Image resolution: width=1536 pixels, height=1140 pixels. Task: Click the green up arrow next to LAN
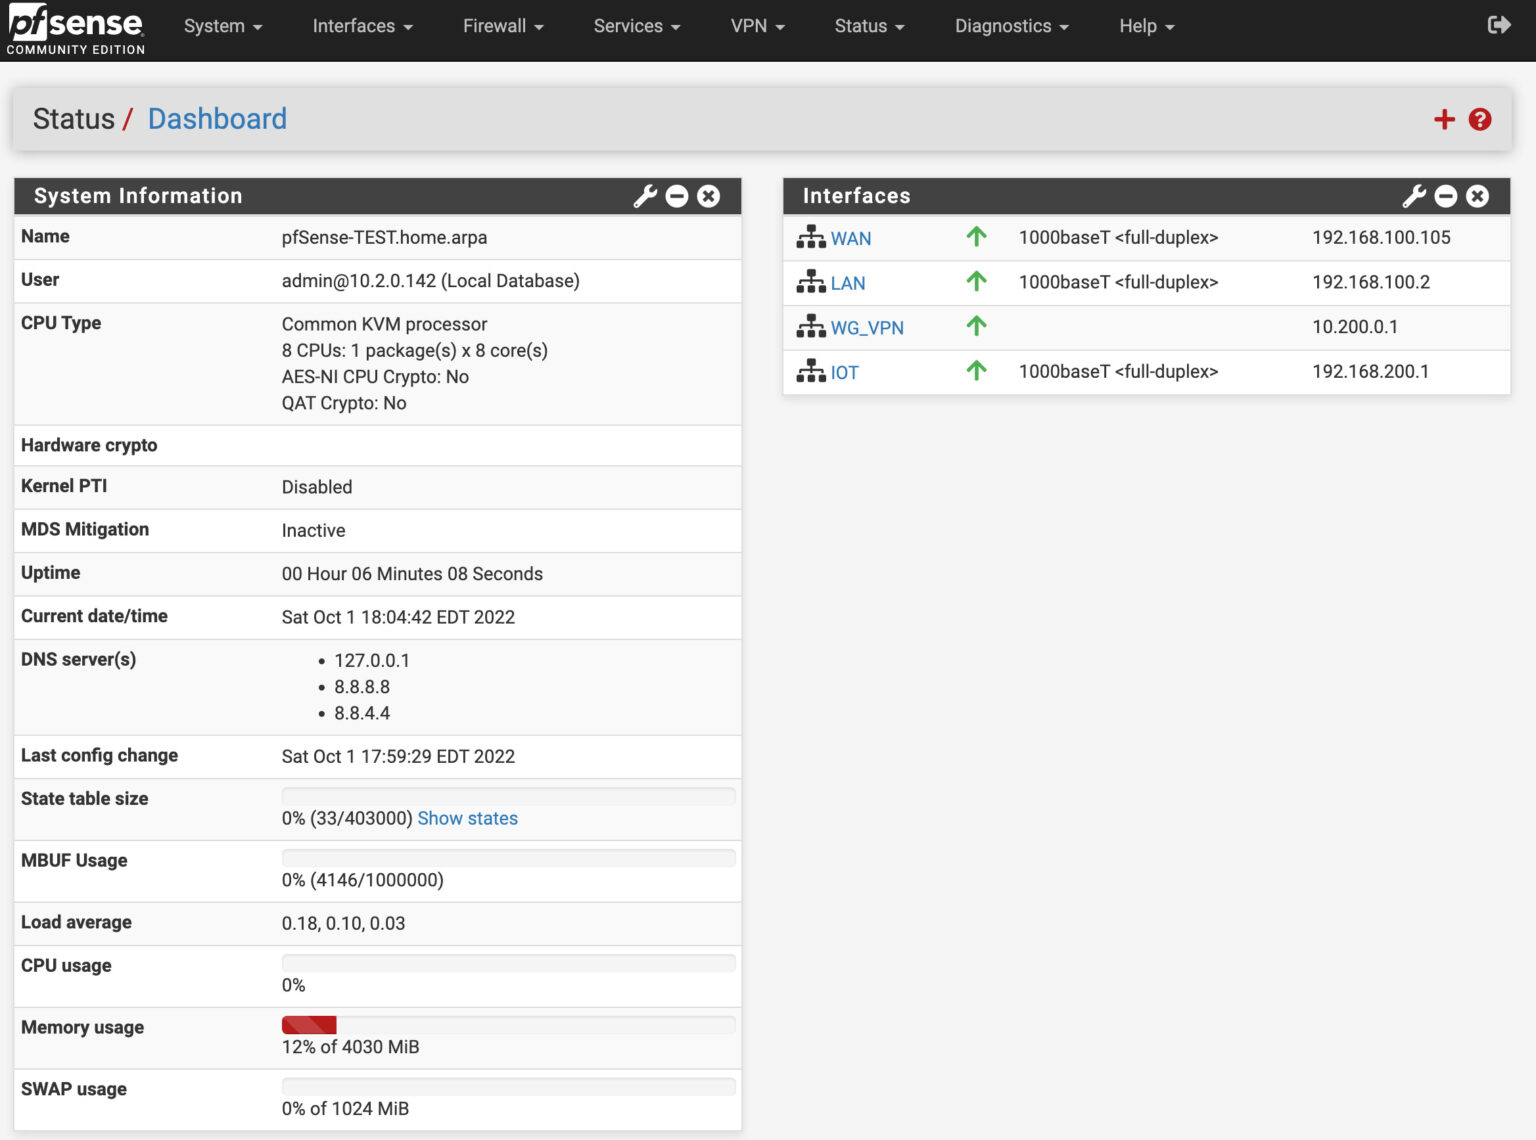point(975,282)
